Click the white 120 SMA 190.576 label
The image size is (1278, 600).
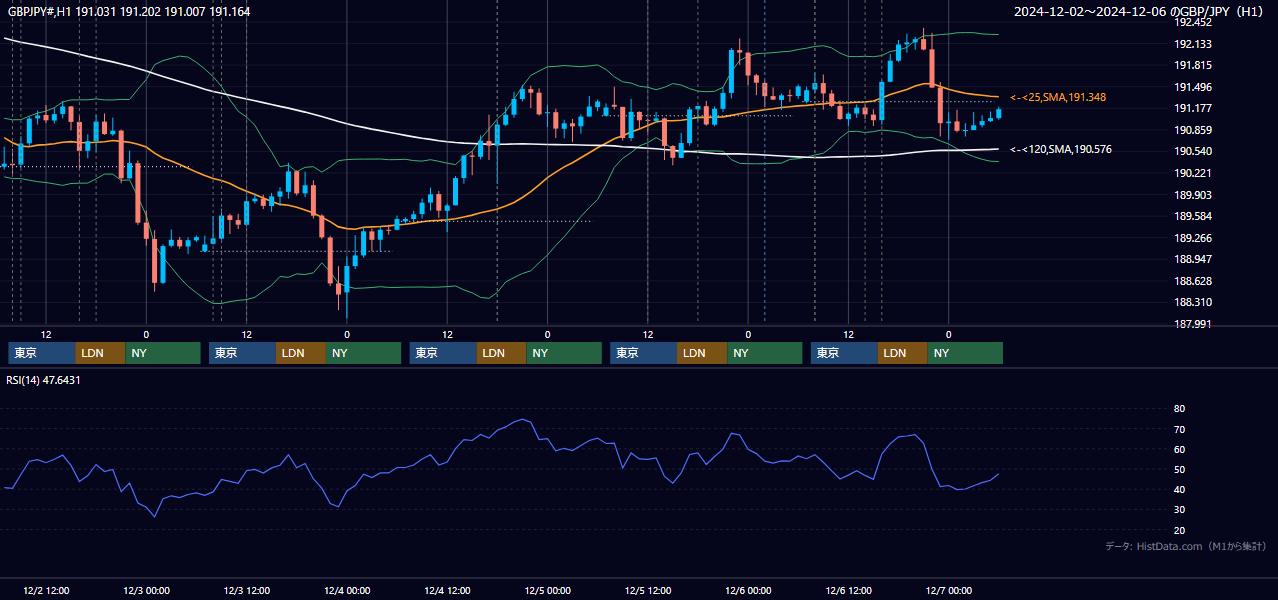point(1061,149)
